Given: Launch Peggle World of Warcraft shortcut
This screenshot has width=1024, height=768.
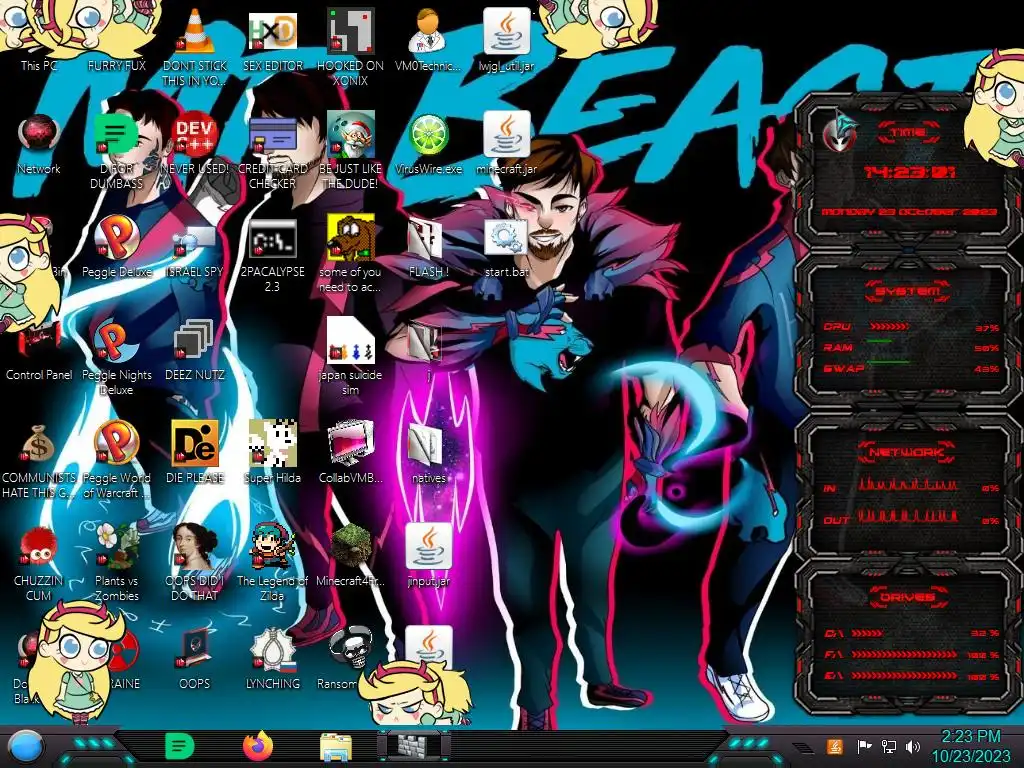Looking at the screenshot, I should point(117,460).
